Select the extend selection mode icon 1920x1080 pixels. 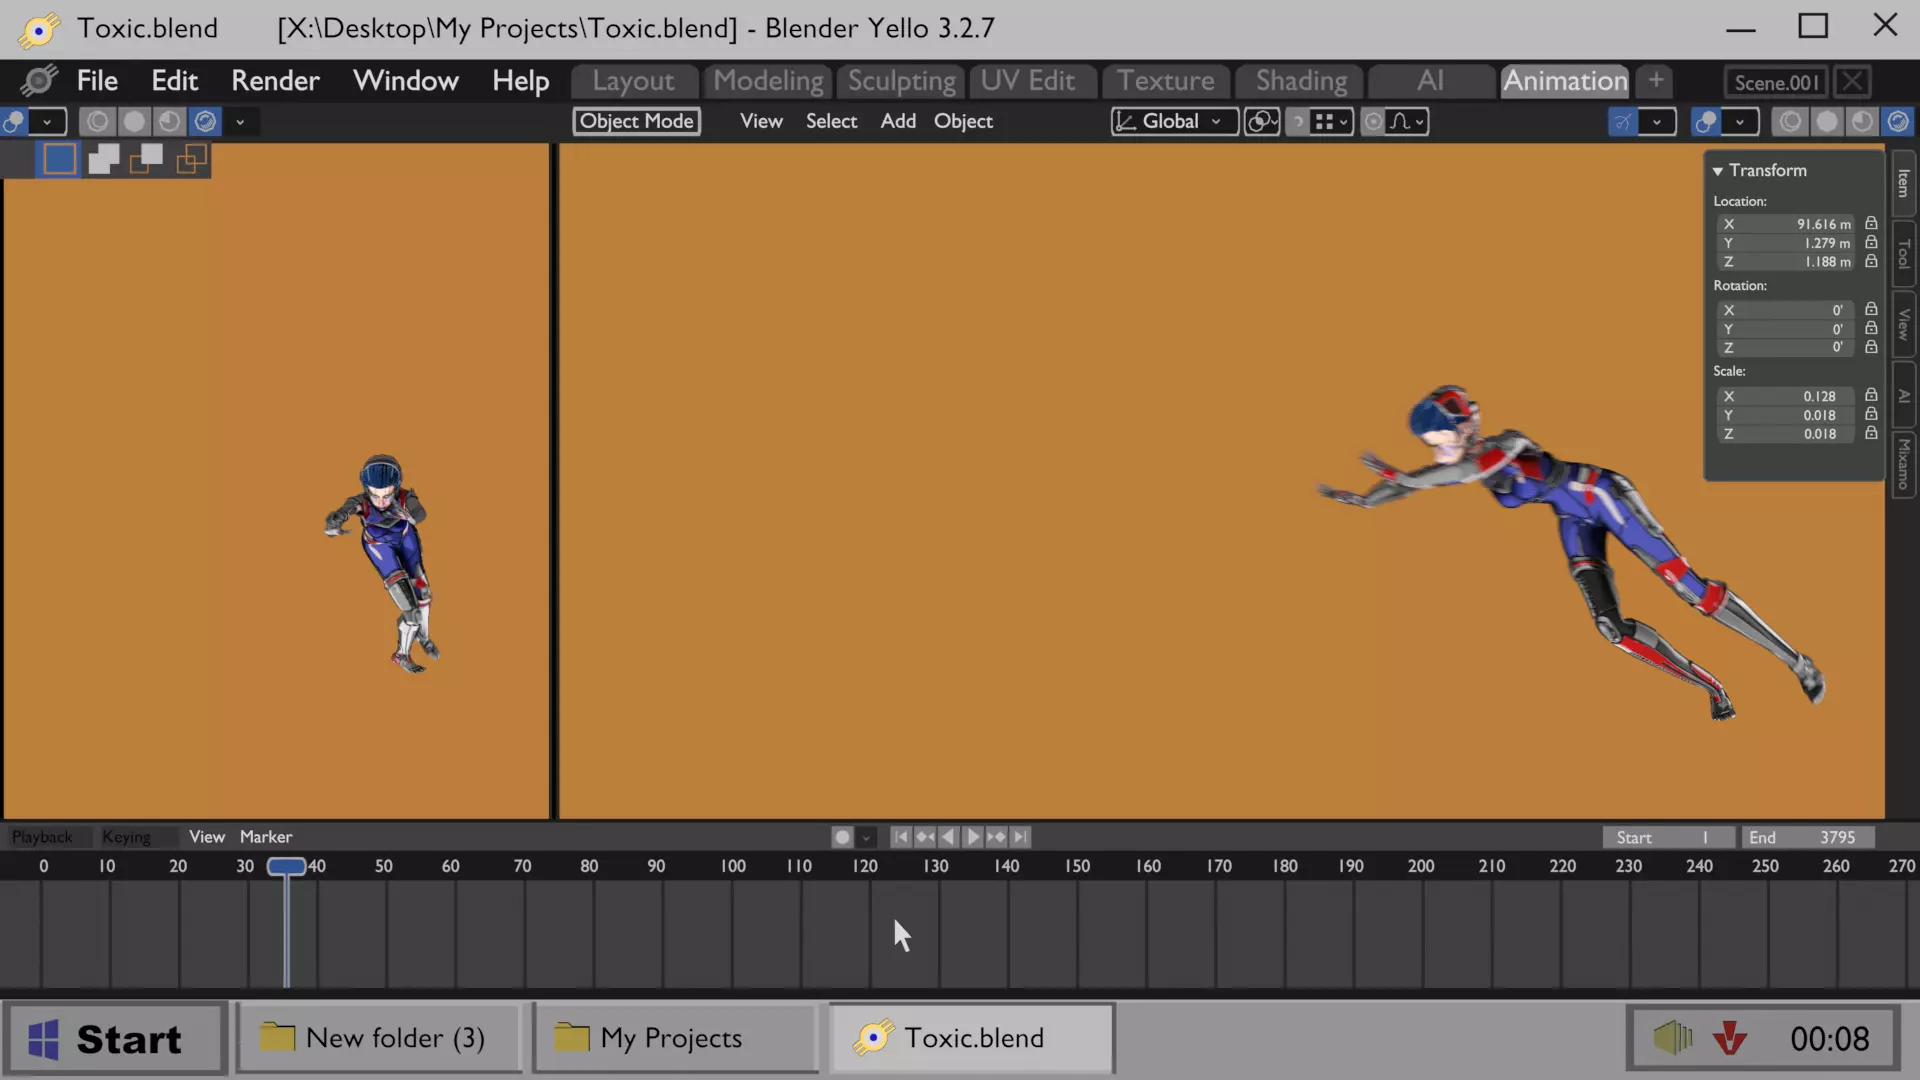pos(103,159)
